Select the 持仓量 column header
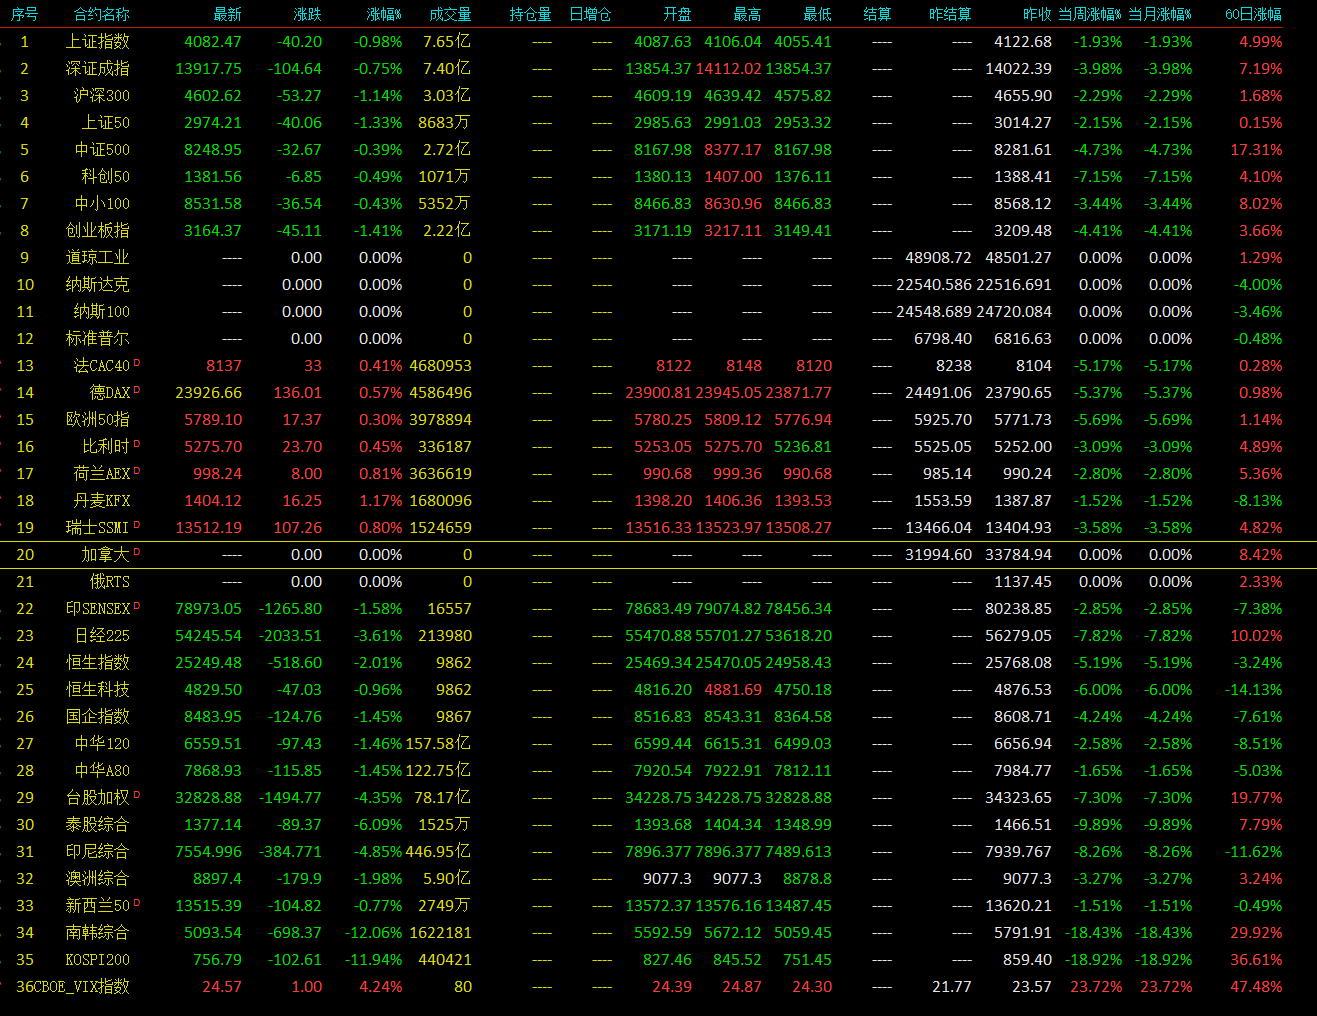The width and height of the screenshot is (1317, 1016). tap(531, 14)
